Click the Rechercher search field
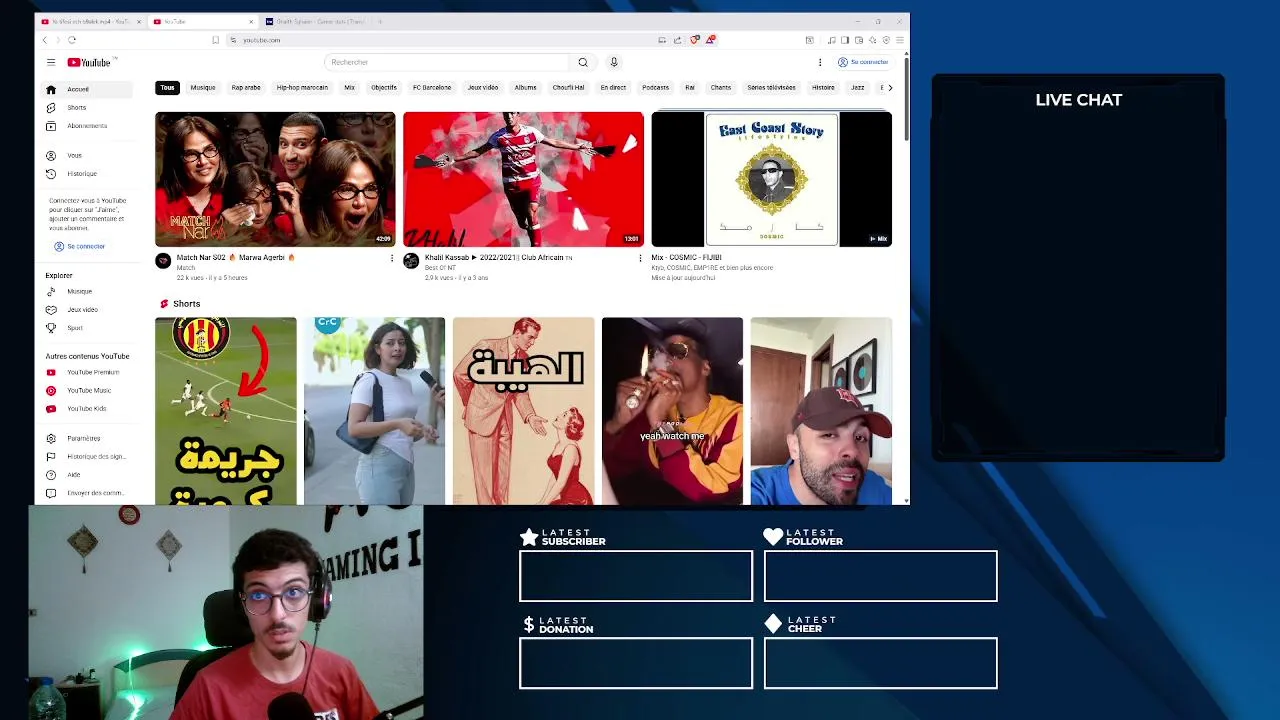Screen dimensions: 1280x720 tap(447, 62)
